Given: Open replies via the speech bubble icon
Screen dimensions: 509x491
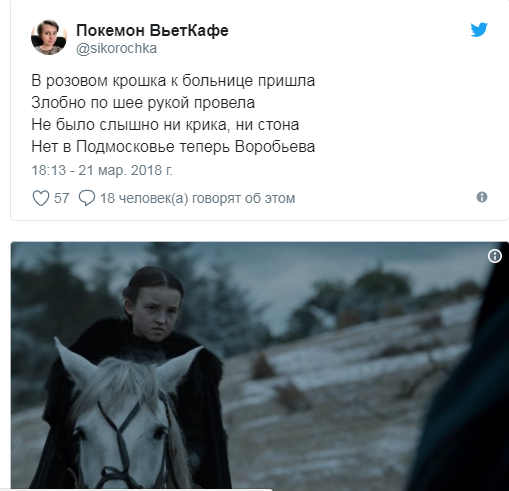Looking at the screenshot, I should pos(87,198).
